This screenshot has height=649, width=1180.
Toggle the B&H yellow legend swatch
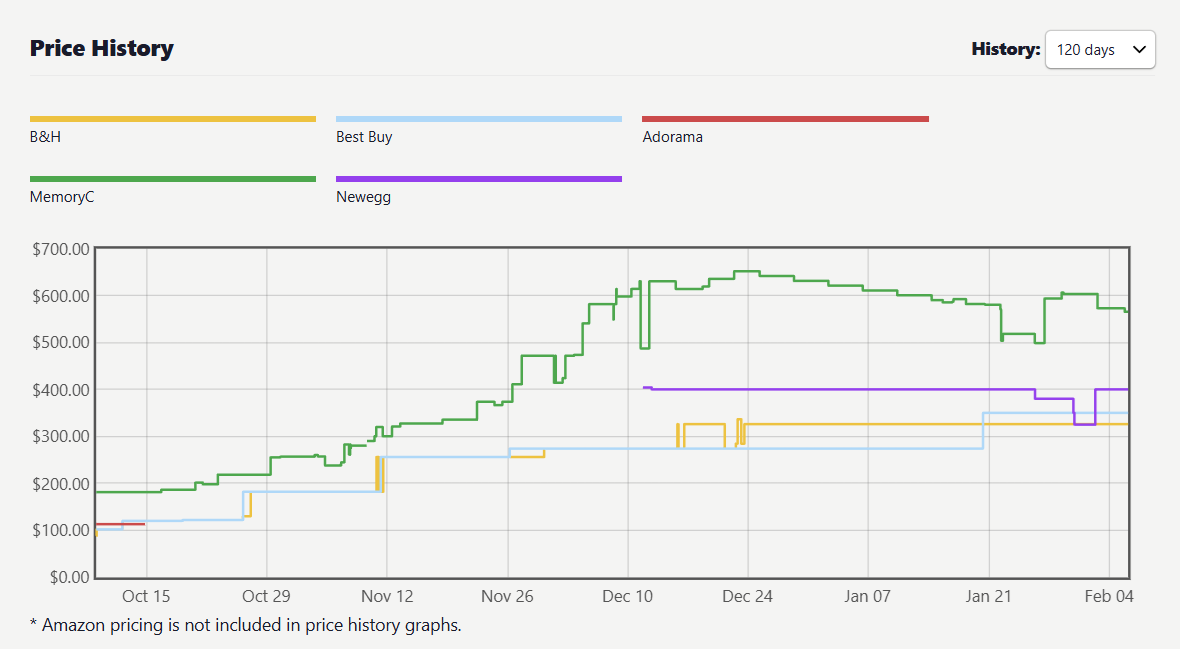click(x=173, y=119)
